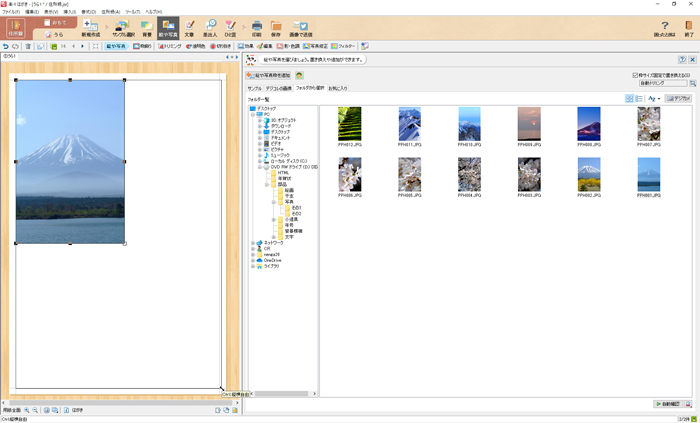The height and width of the screenshot is (423, 700).
Task: Click the 困ったときは help icon
Action: click(x=665, y=28)
